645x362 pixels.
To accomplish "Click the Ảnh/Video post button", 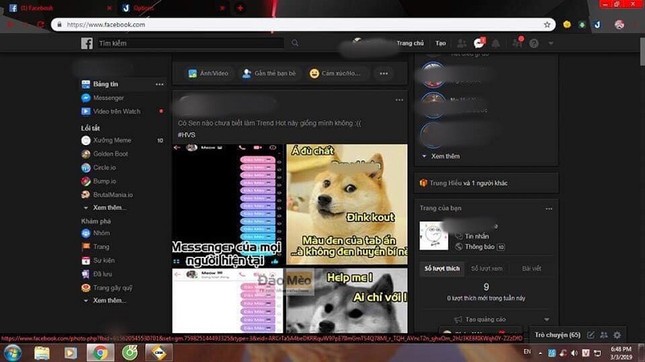I will point(208,74).
